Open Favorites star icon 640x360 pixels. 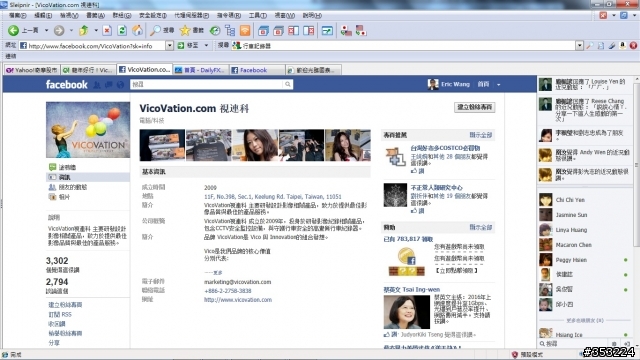(185, 31)
